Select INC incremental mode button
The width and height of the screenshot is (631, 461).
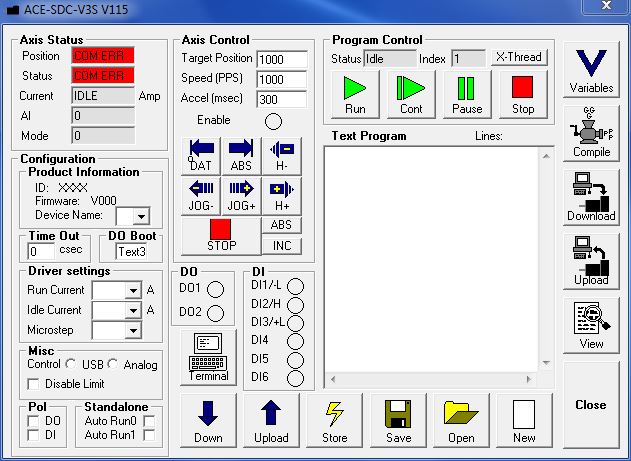coord(282,245)
